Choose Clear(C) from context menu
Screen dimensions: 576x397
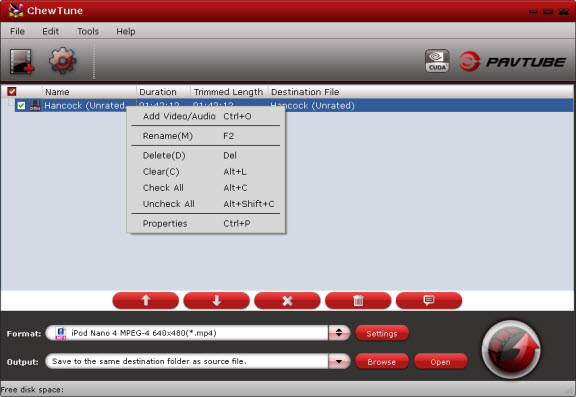click(x=206, y=172)
